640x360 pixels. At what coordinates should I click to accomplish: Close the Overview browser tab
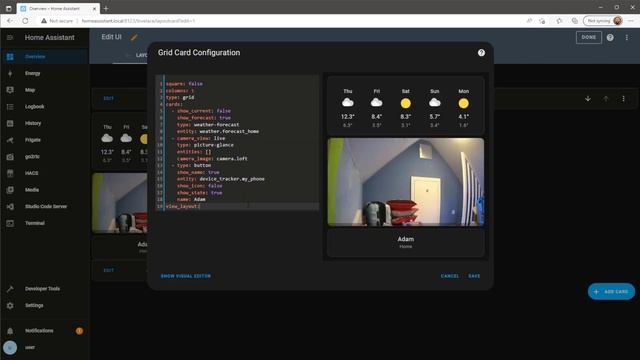pos(94,8)
